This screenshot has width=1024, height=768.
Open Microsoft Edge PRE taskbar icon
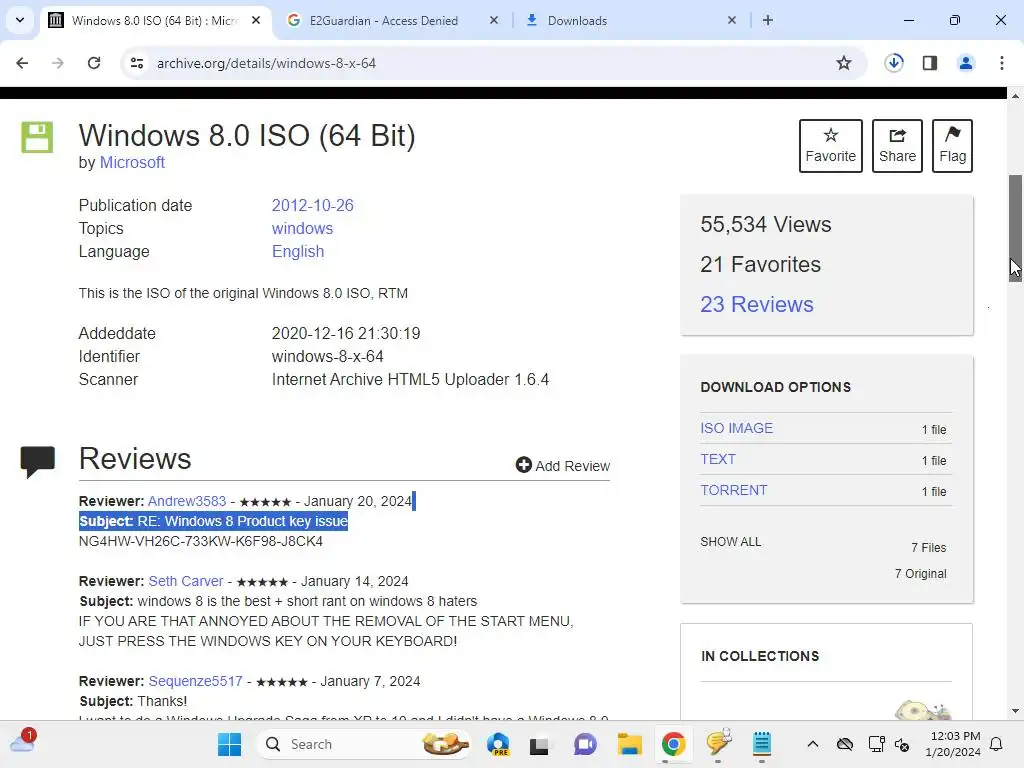[499, 744]
